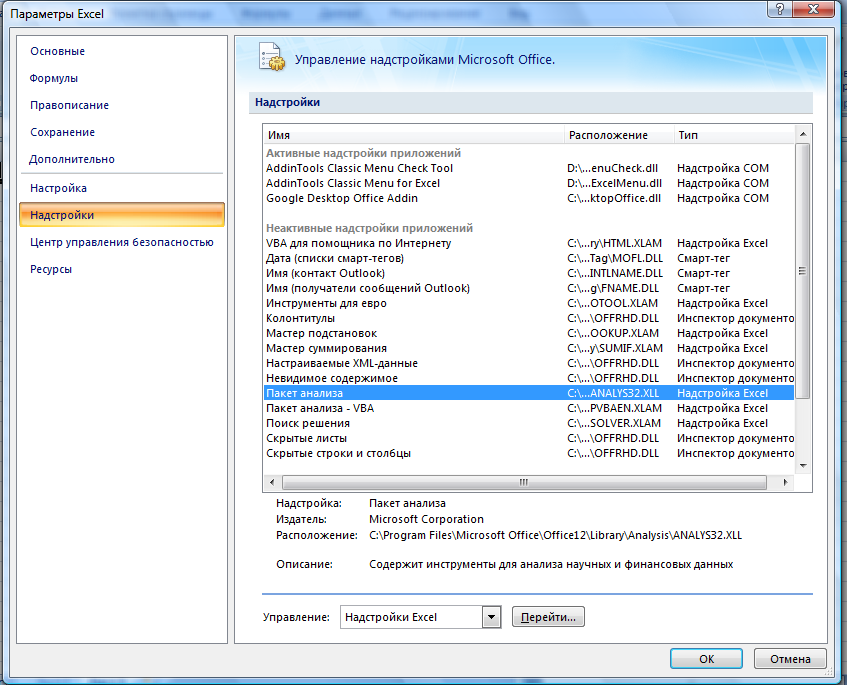The image size is (847, 685).
Task: Sort by Расположение column header
Action: tap(620, 135)
